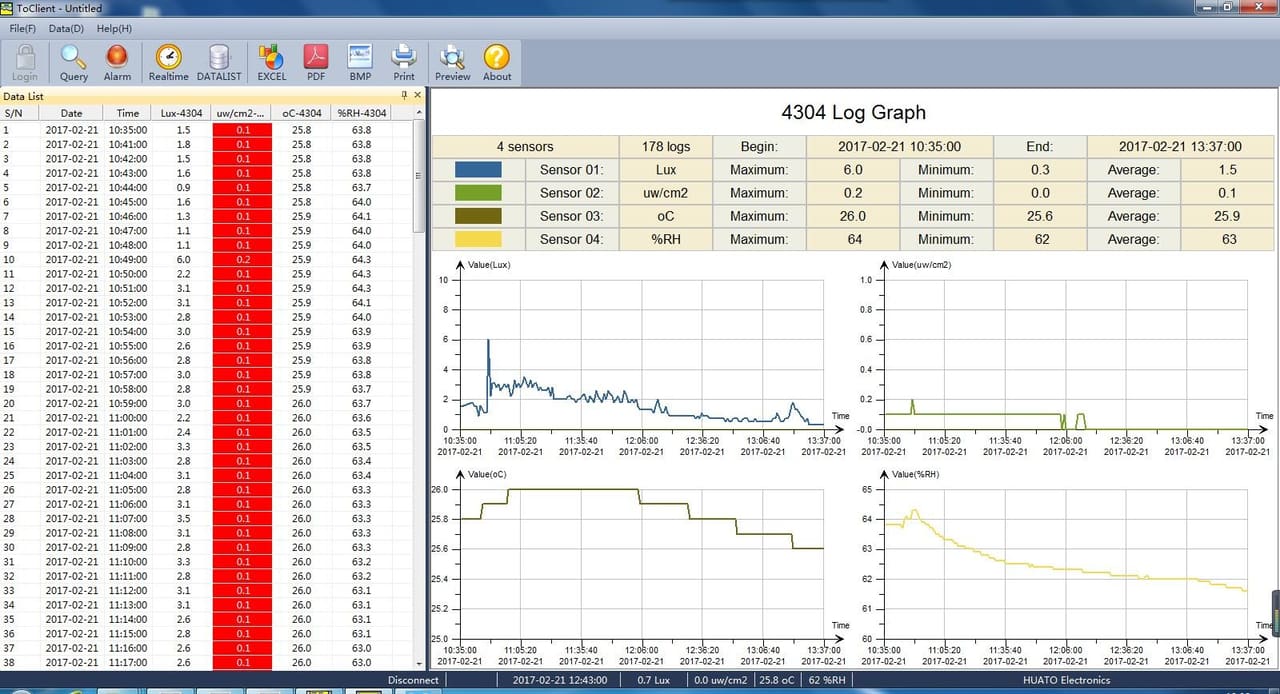Open the Print Preview icon
The image size is (1280, 694).
tap(452, 62)
